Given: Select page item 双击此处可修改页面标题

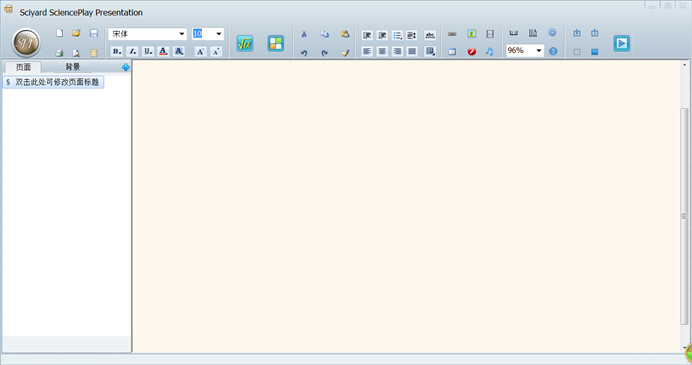Looking at the screenshot, I should coord(53,82).
